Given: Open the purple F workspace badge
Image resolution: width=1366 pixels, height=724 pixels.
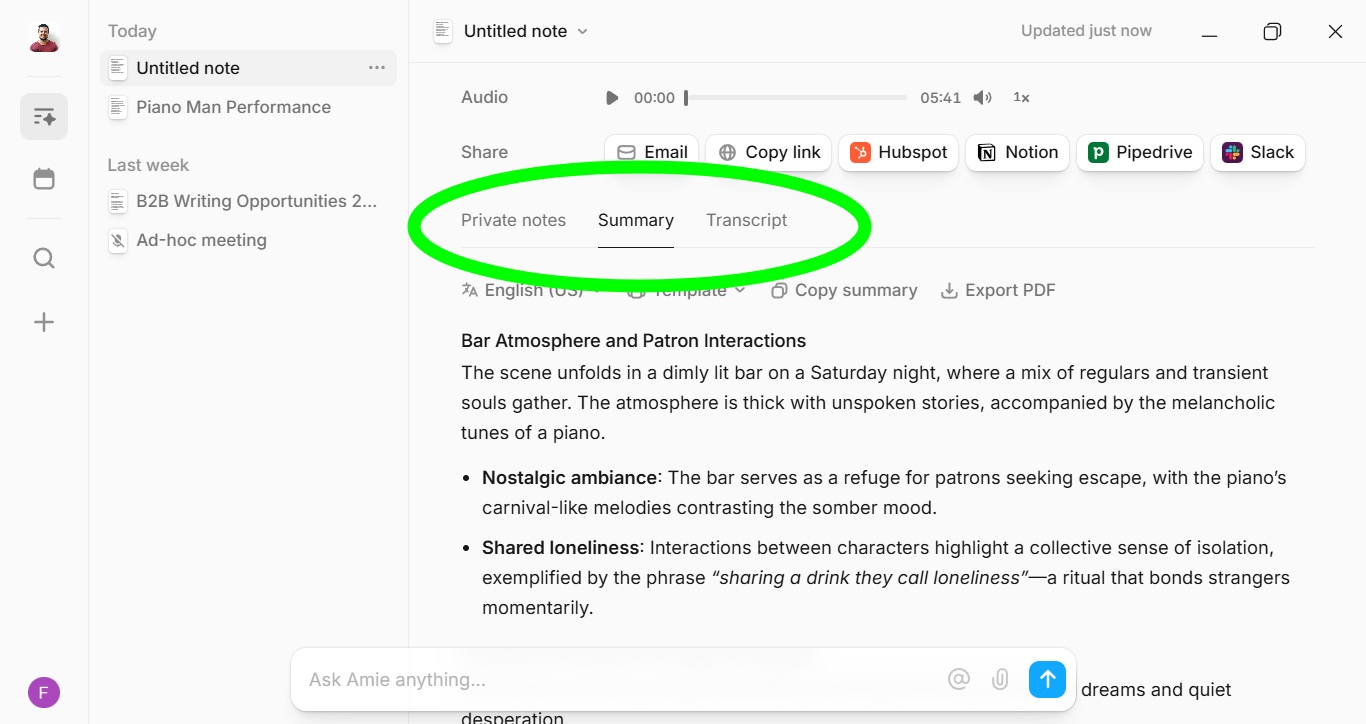Looking at the screenshot, I should (x=44, y=692).
